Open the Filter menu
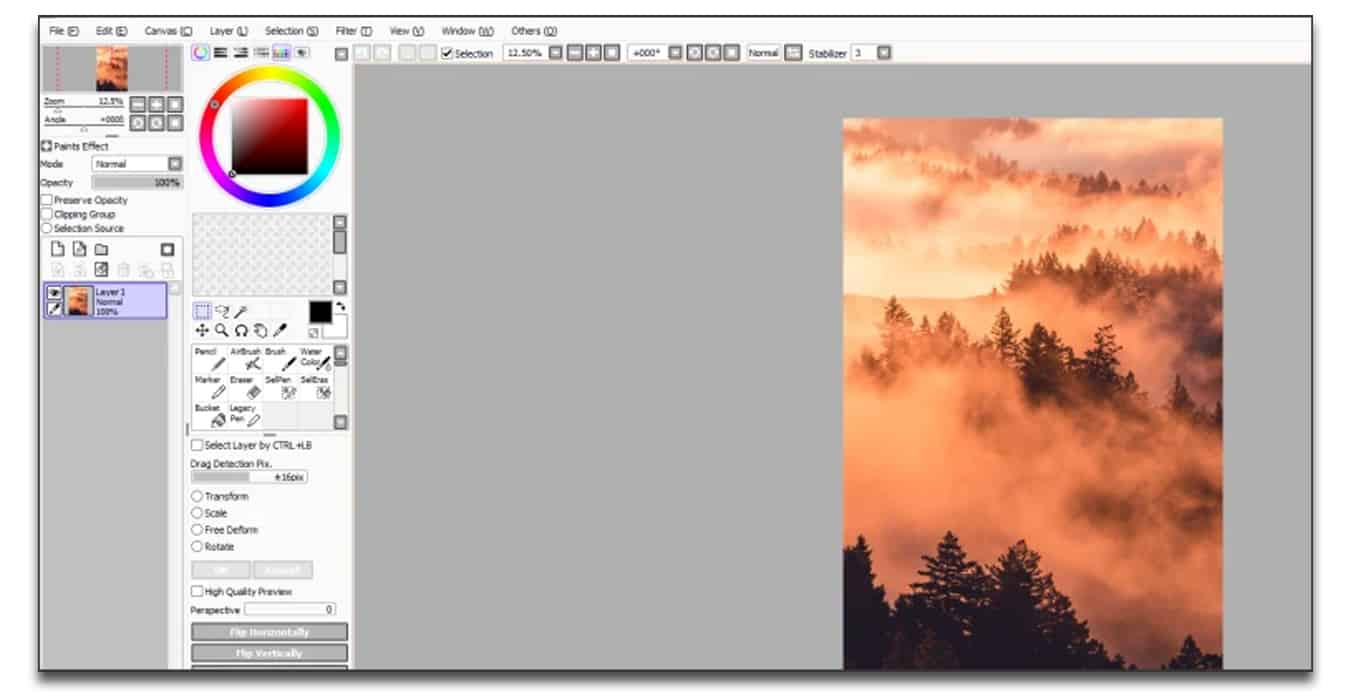 (x=353, y=31)
